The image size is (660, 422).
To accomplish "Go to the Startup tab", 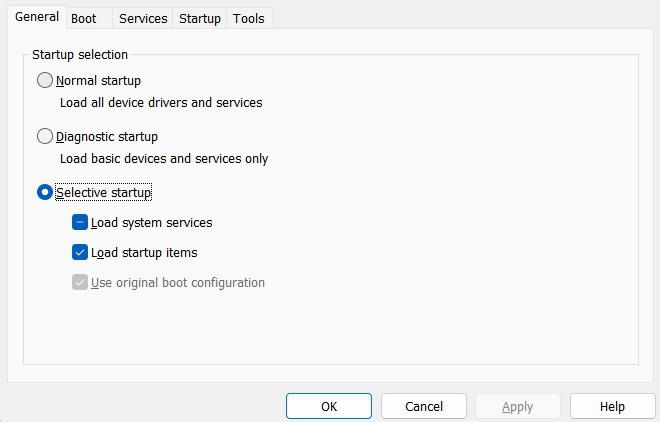I will pyautogui.click(x=199, y=18).
